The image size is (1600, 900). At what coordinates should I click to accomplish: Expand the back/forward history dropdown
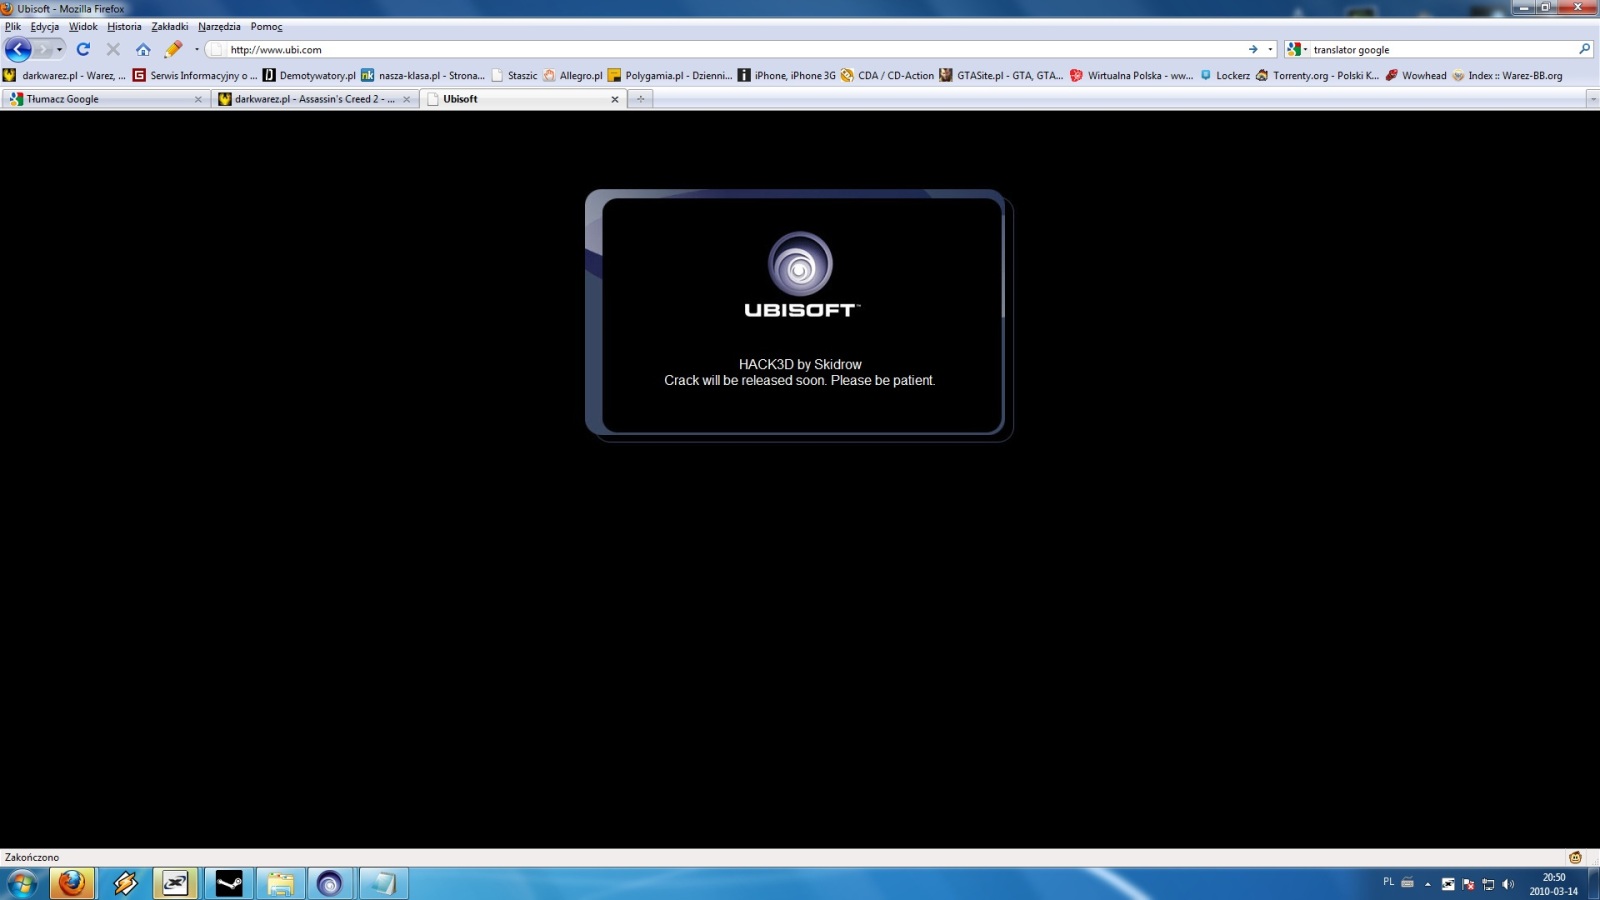tap(60, 49)
